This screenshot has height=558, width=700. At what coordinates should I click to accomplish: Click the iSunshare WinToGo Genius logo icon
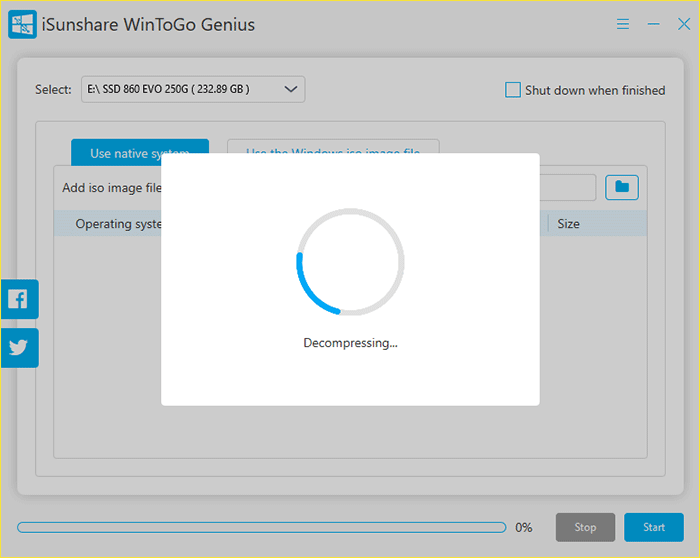(x=22, y=25)
